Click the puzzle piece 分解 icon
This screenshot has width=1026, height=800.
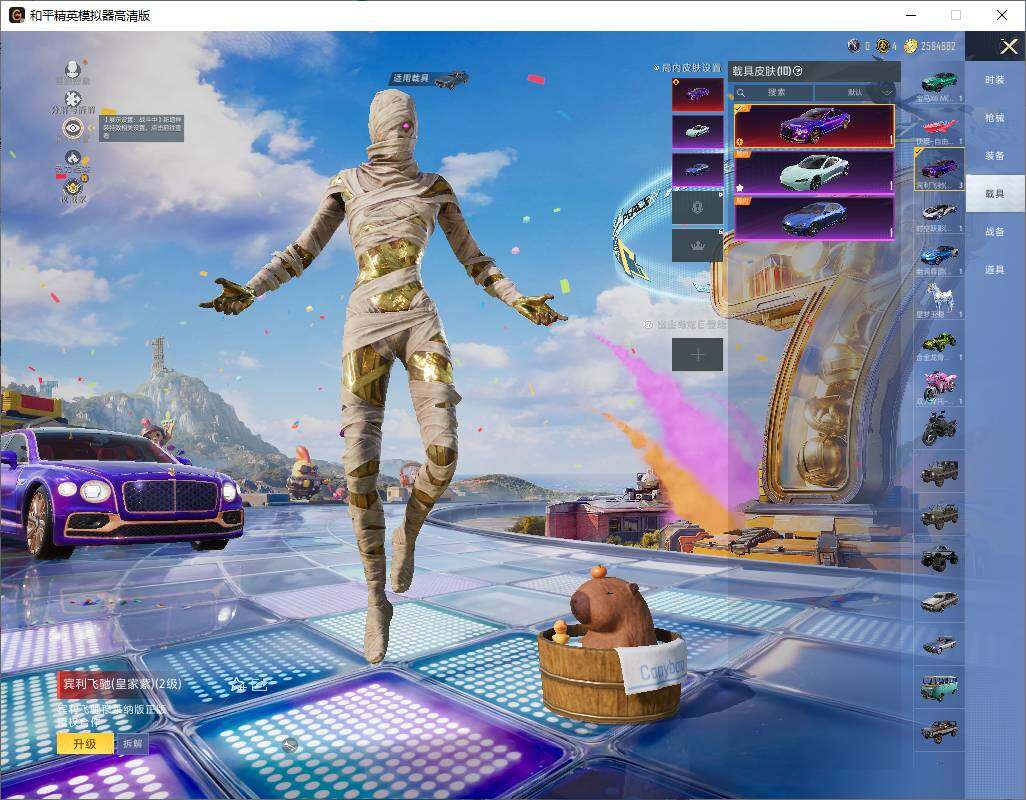coord(73,99)
